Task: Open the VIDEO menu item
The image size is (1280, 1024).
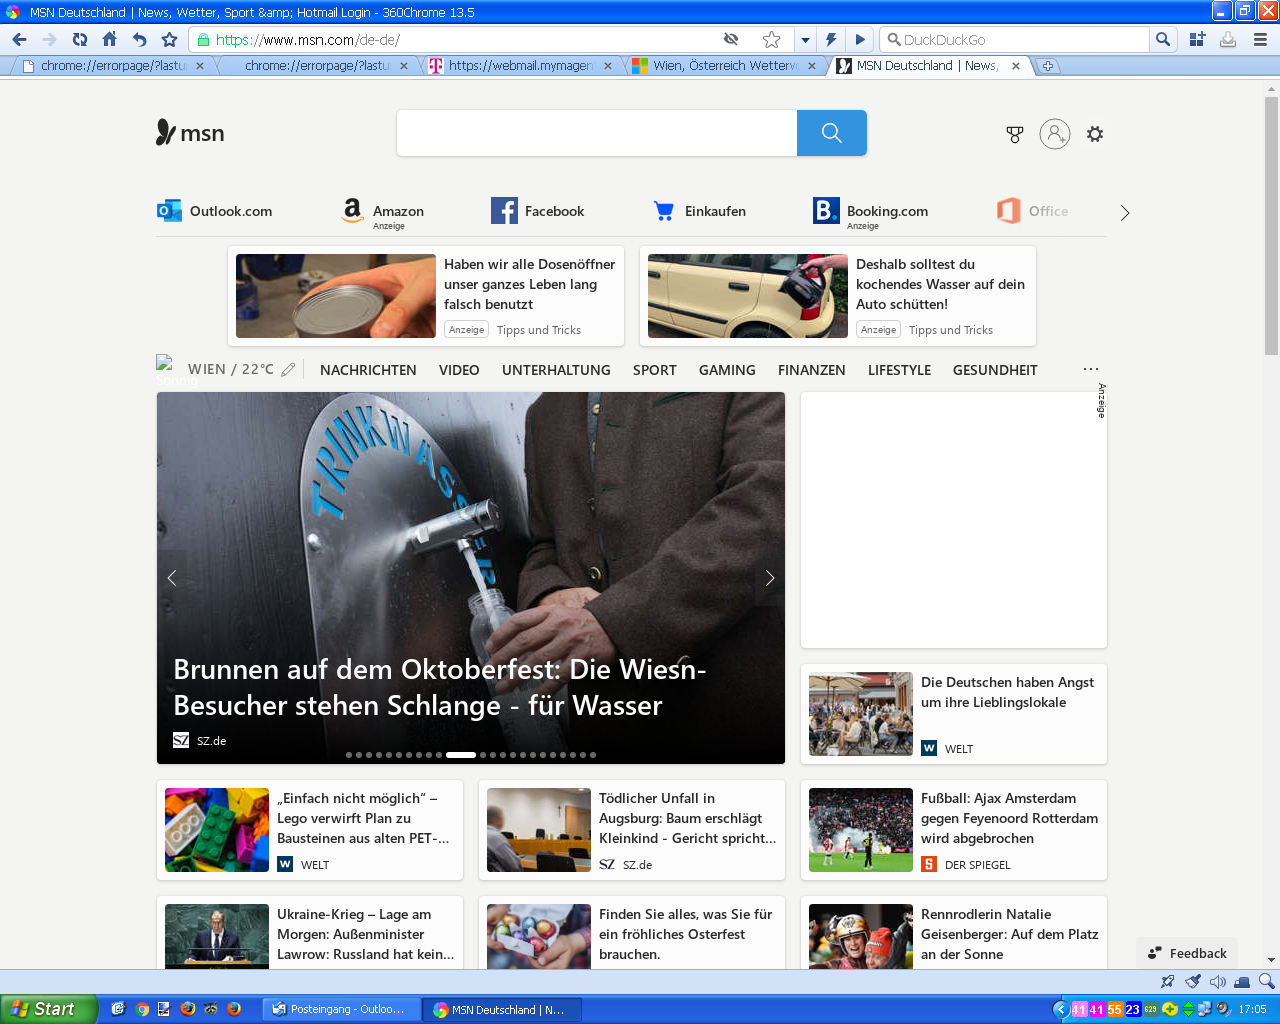Action: 459,370
